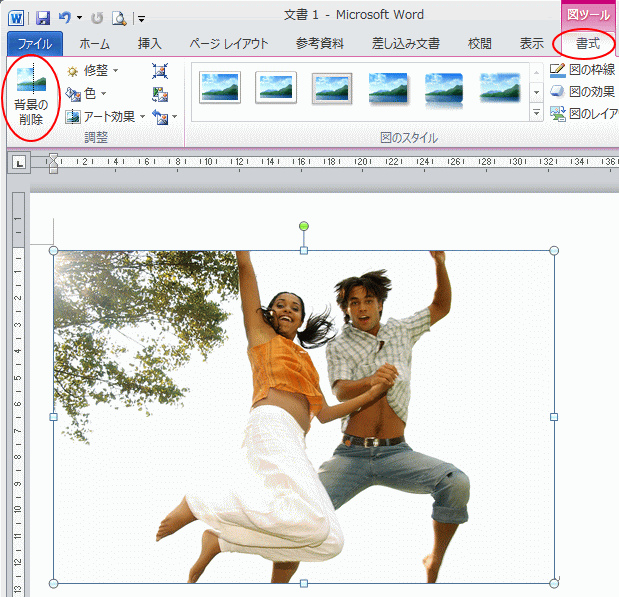This screenshot has height=597, width=619.
Task: Click the top-left corner sizing handle
Action: coord(53,250)
